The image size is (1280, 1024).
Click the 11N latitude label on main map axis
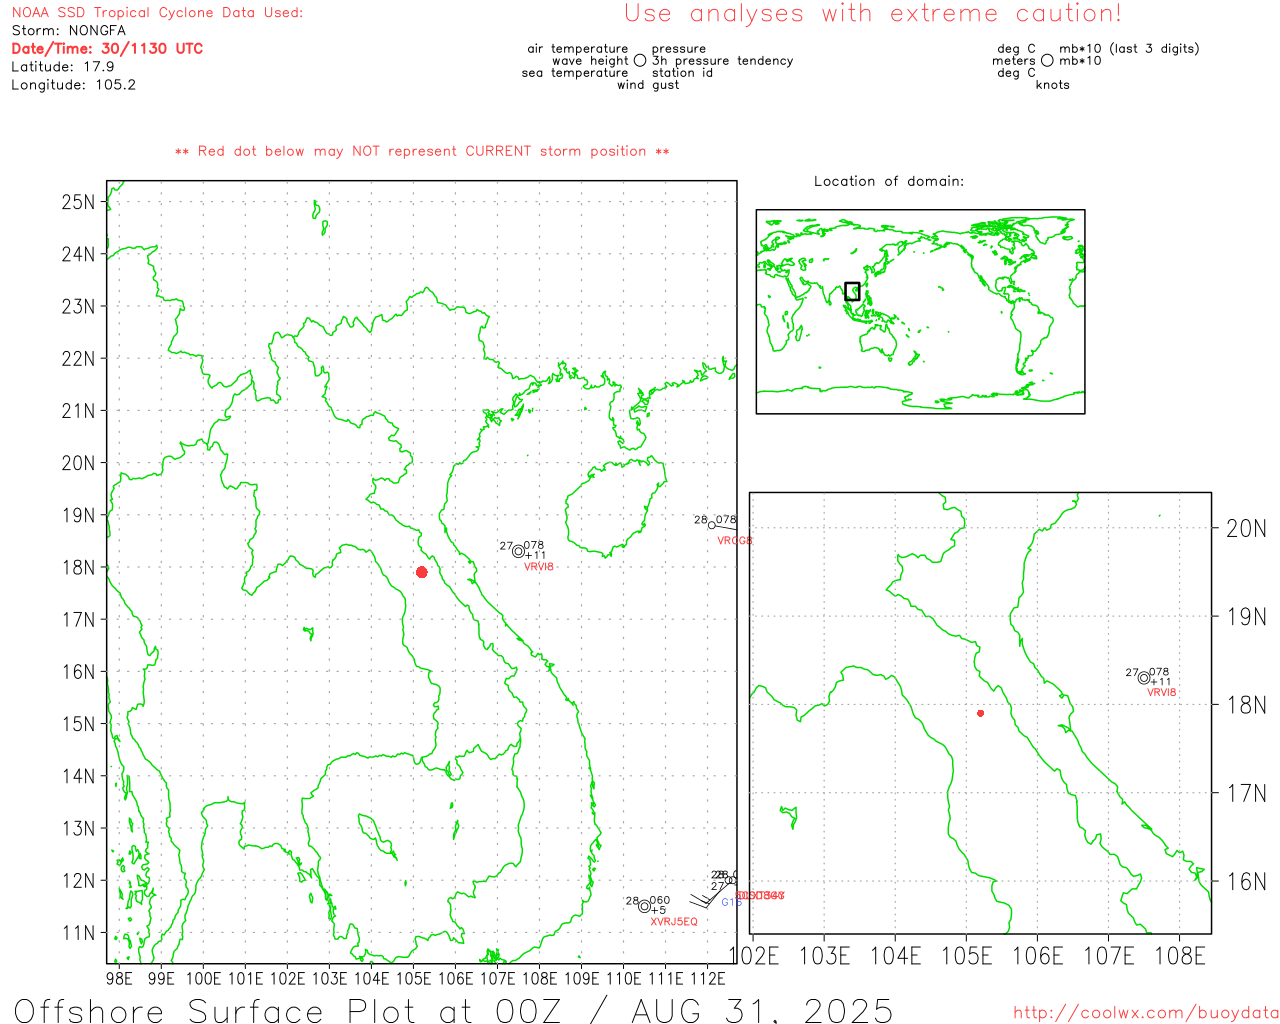coord(78,933)
